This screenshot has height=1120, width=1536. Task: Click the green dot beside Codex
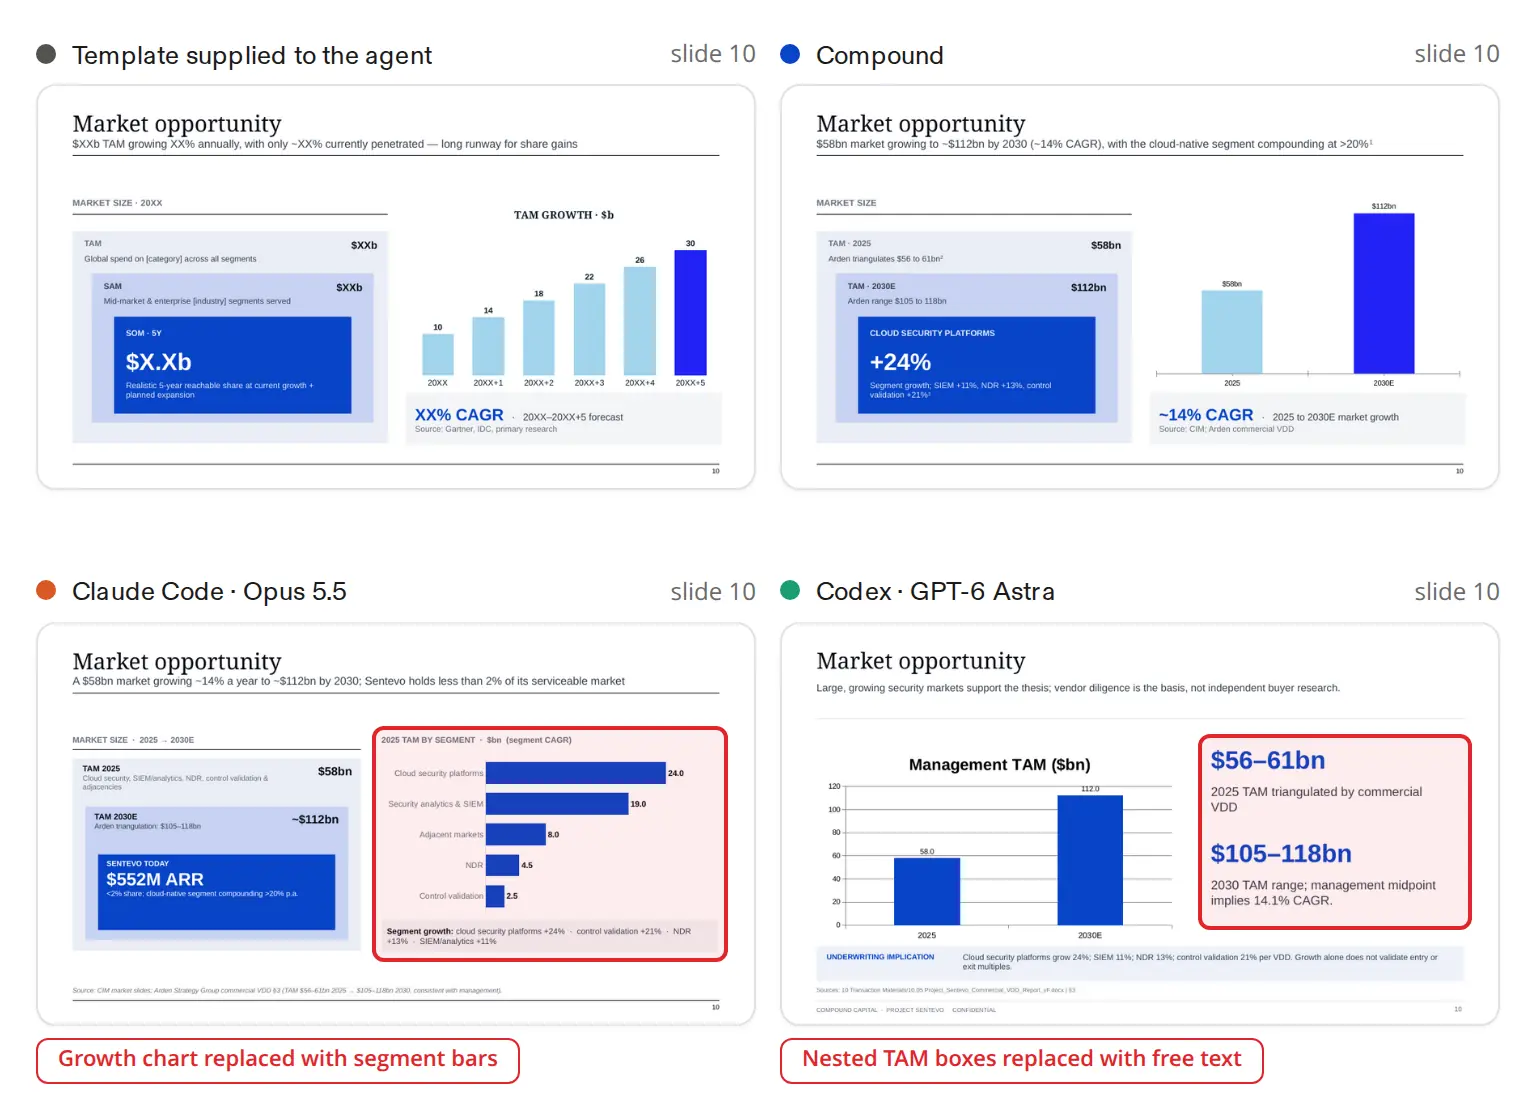coord(790,590)
